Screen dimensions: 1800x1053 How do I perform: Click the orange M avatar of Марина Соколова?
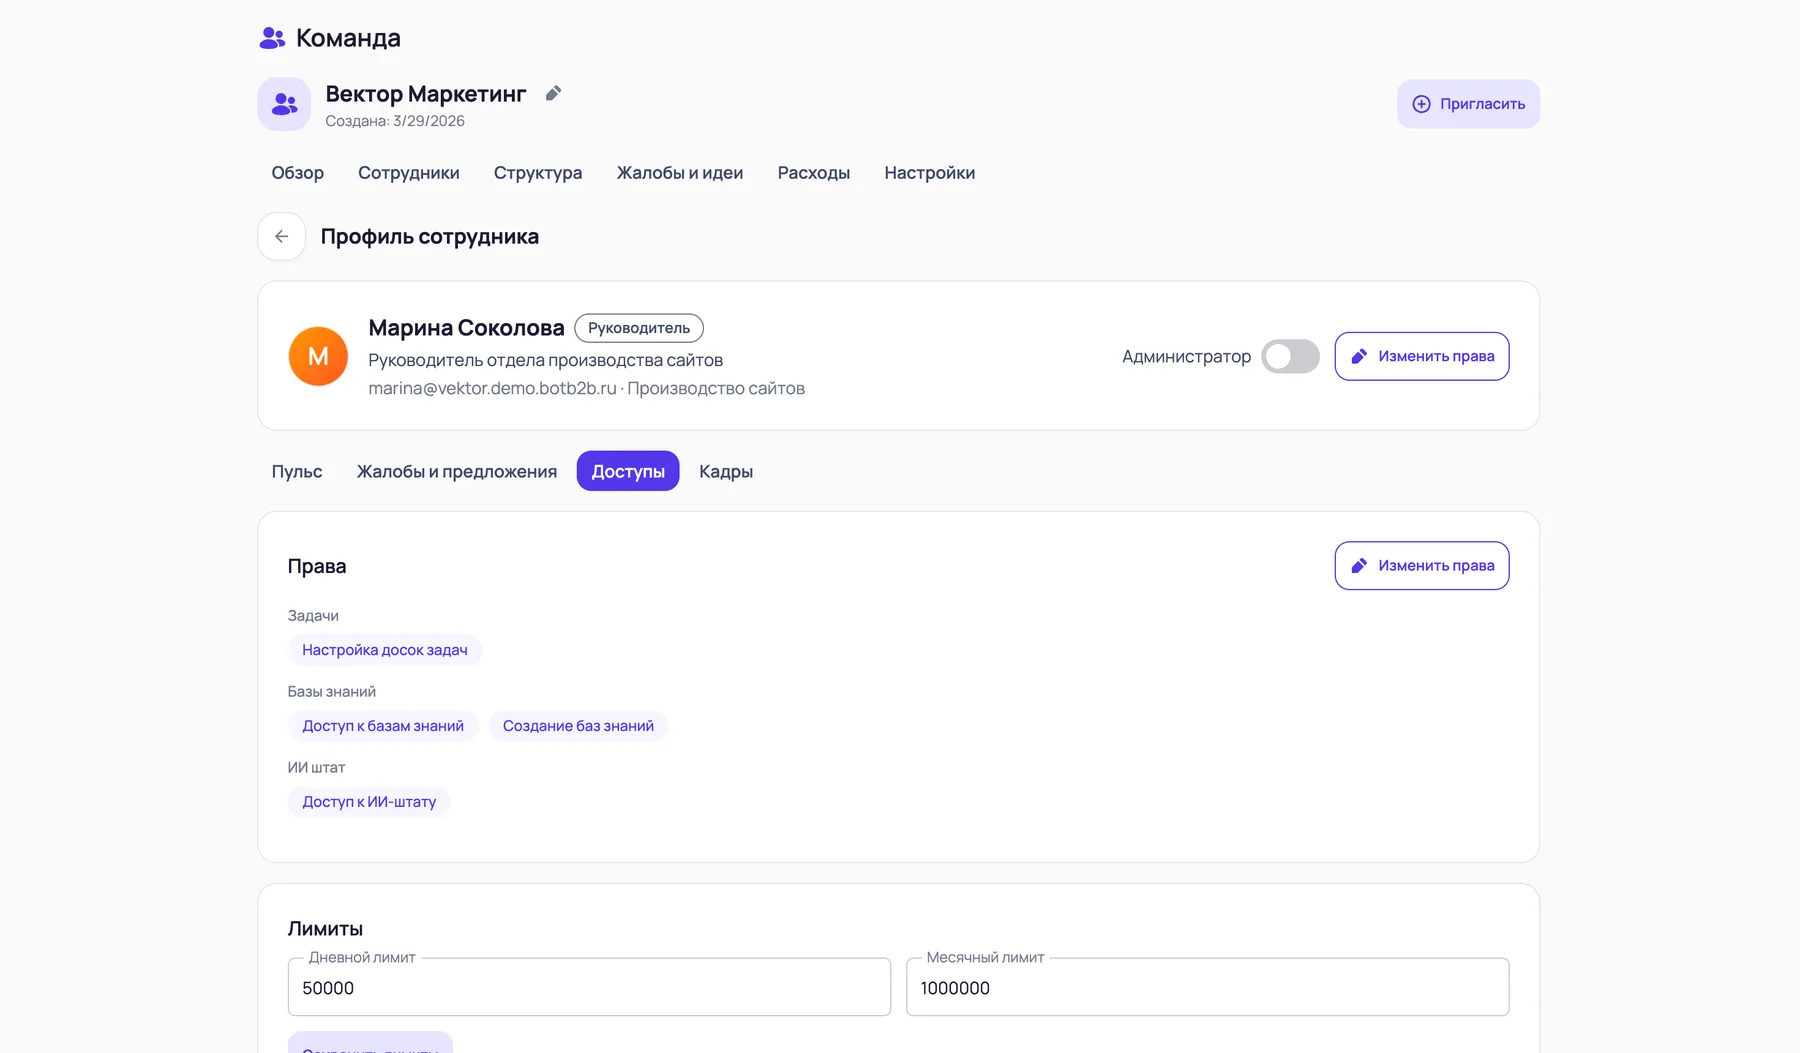(318, 356)
